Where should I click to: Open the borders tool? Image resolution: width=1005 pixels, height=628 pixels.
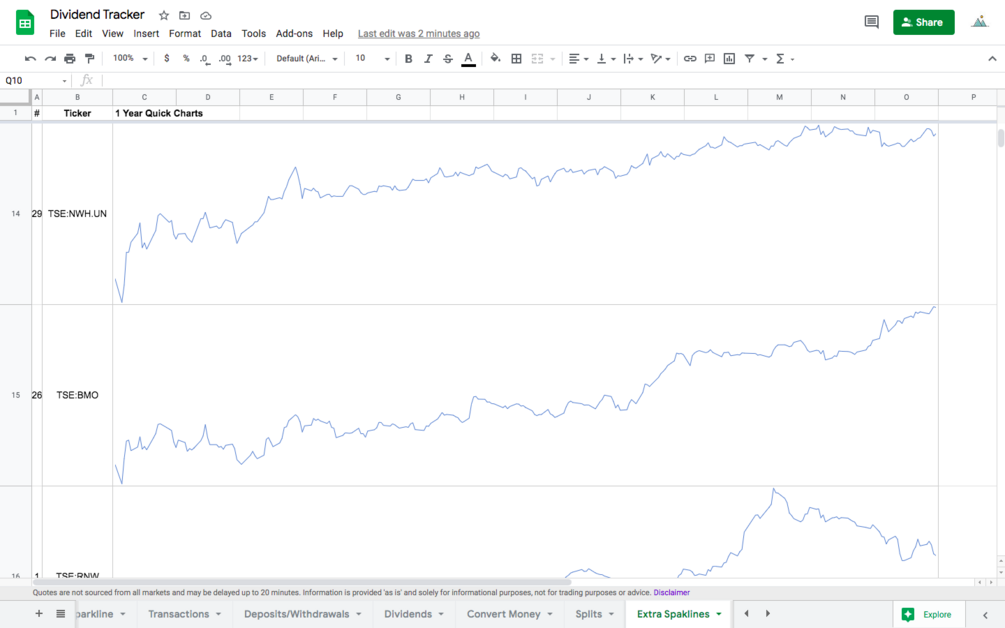[516, 58]
